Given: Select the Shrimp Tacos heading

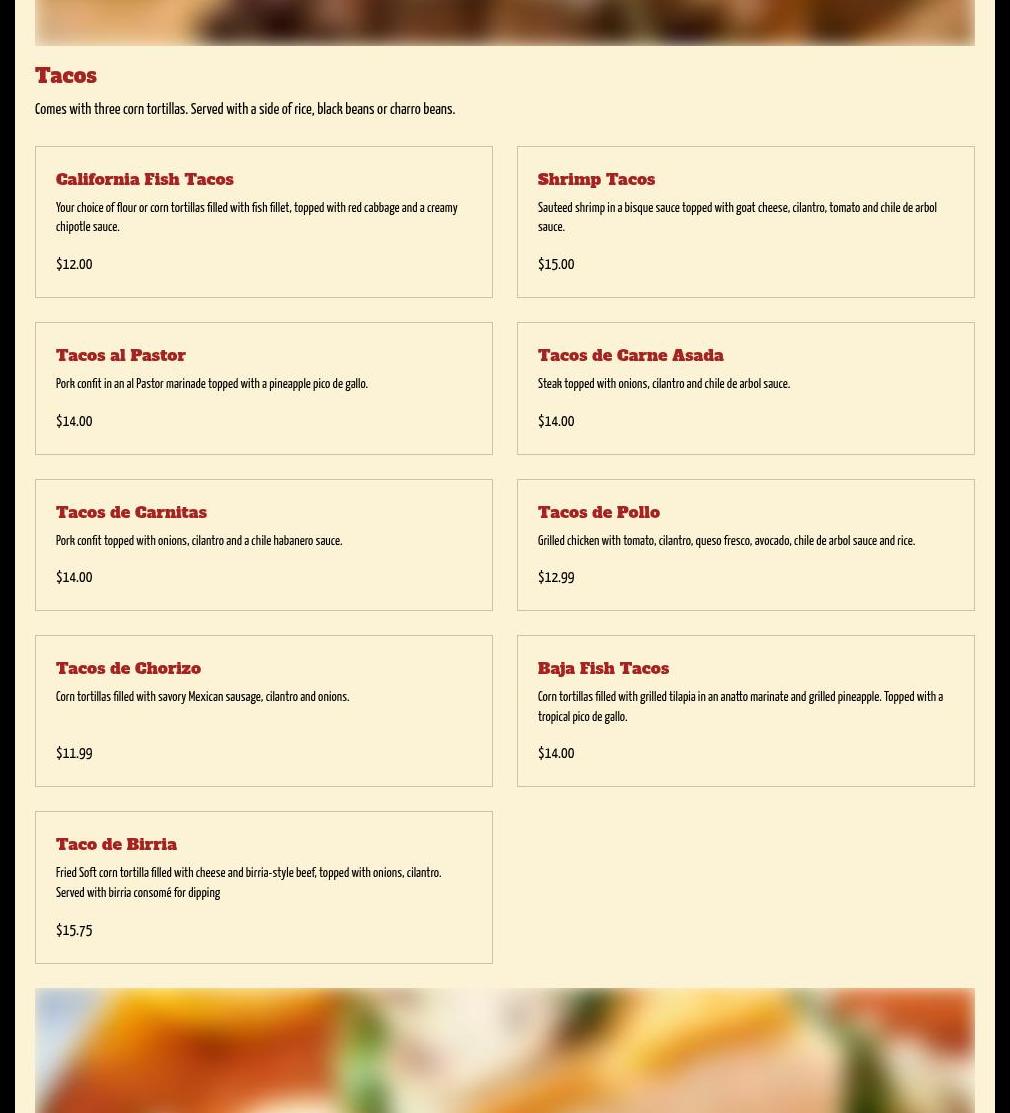Looking at the screenshot, I should coord(596,180).
